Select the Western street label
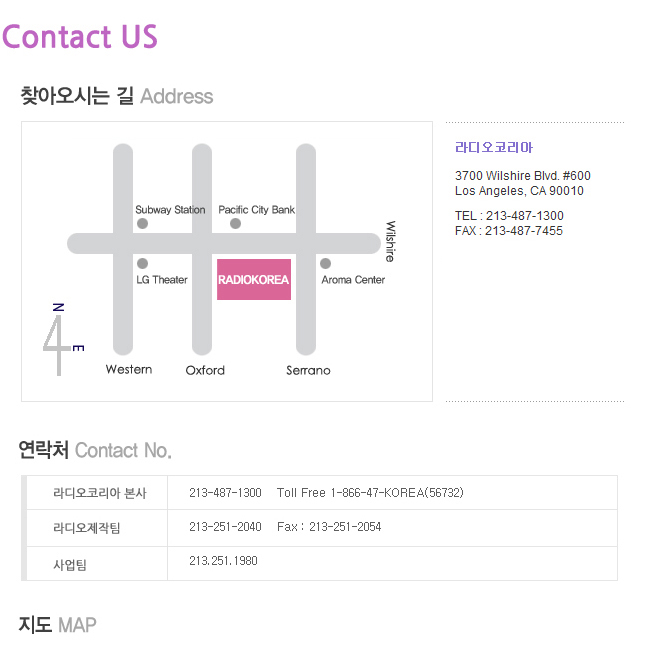Viewport: 645px width, 654px height. click(x=129, y=370)
